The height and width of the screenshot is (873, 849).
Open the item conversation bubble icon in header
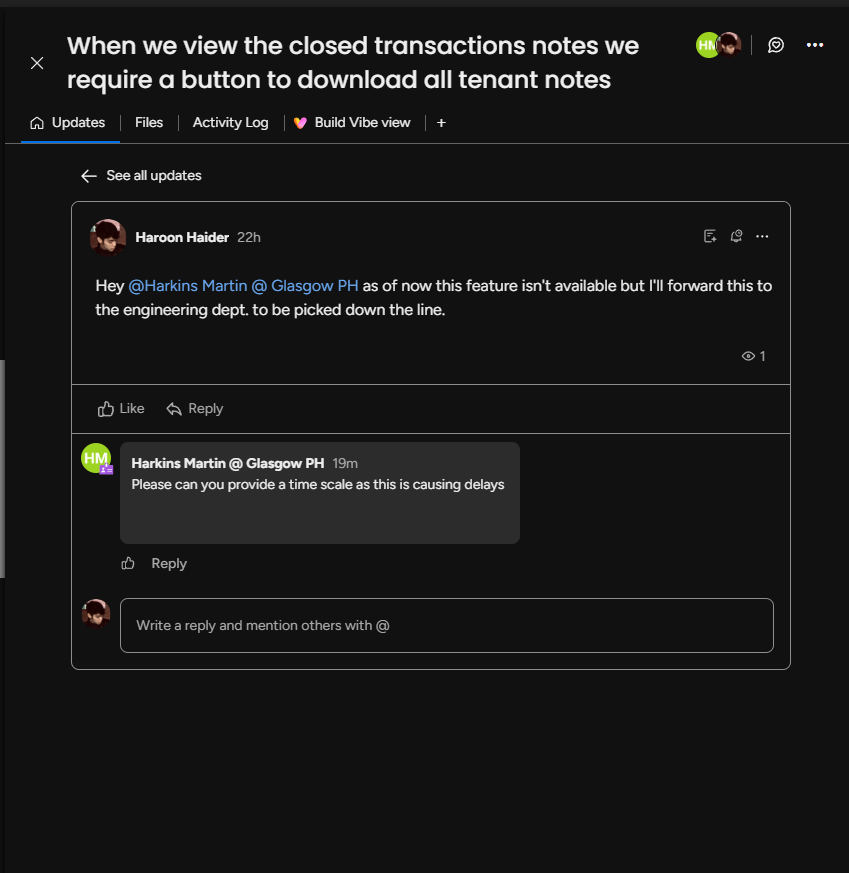click(776, 45)
